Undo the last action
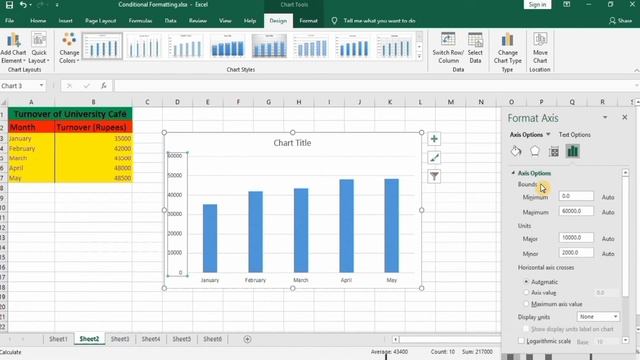Viewport: 640px width, 360px height. [23, 5]
